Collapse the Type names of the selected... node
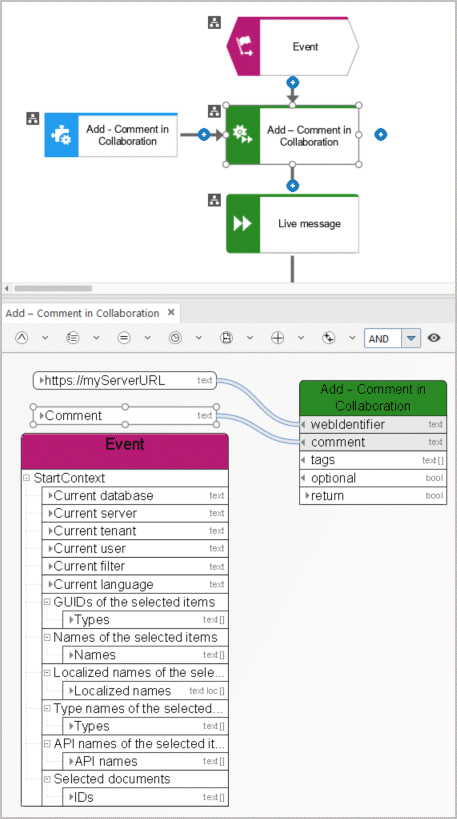Screen dimensions: 457x819 47,708
